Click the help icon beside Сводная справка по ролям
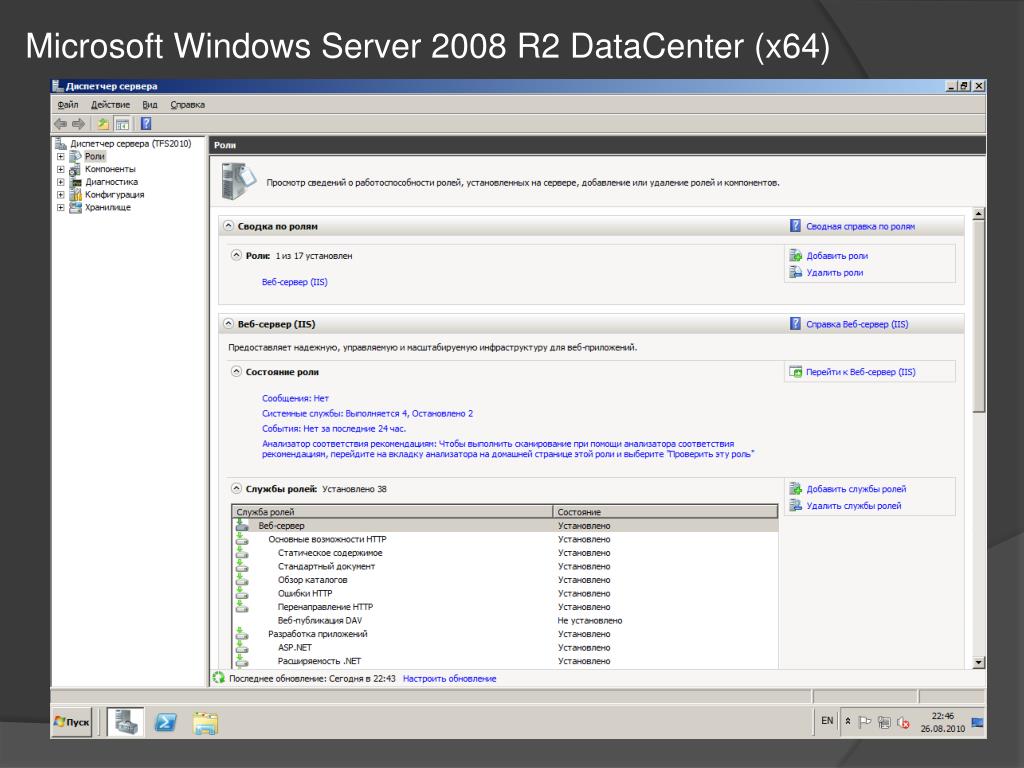 [795, 226]
